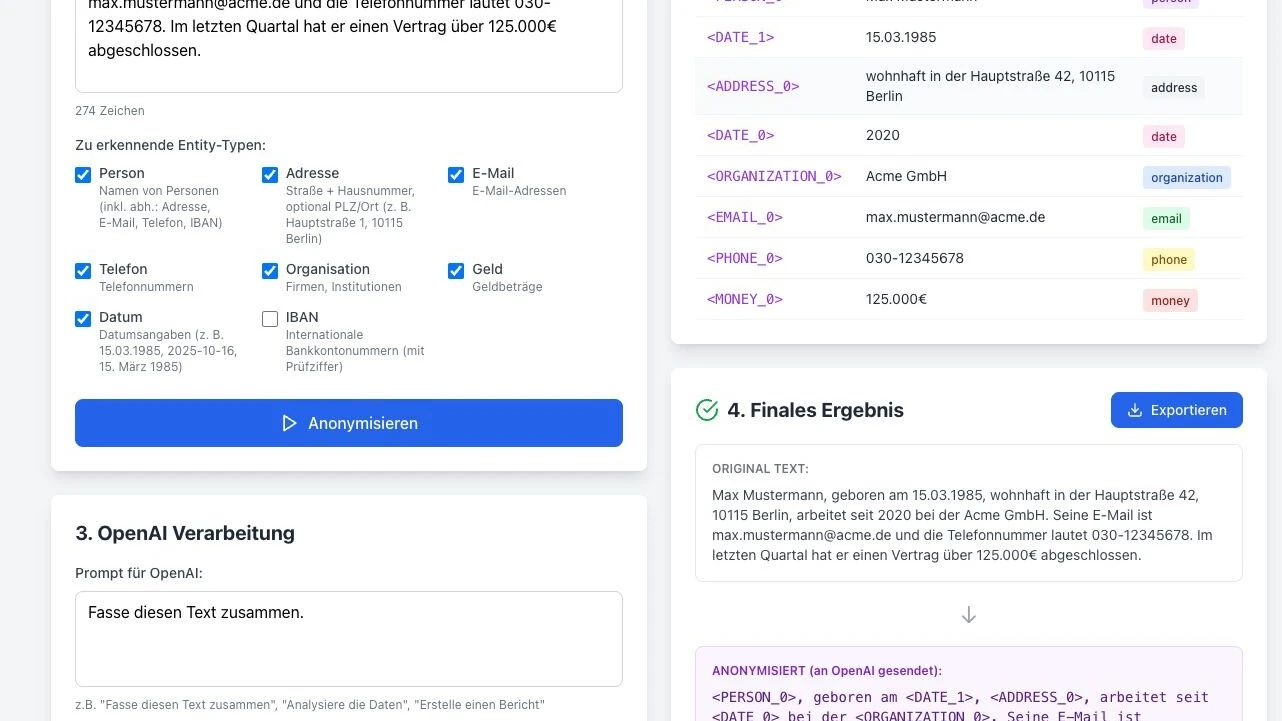Image resolution: width=1282 pixels, height=721 pixels.
Task: Click the OpenAI prompt text field
Action: click(x=348, y=638)
